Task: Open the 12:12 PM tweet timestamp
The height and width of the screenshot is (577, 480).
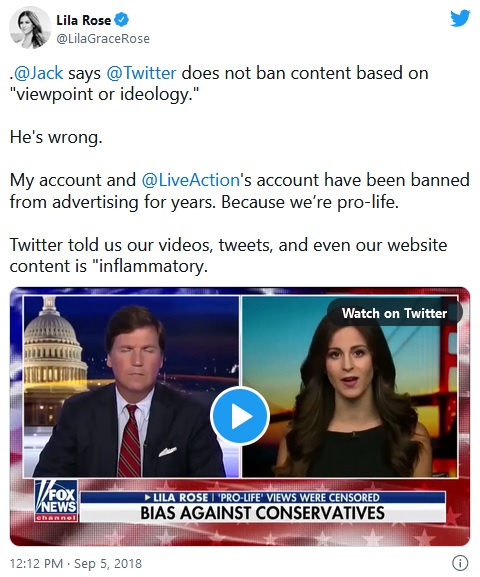Action: (x=36, y=563)
